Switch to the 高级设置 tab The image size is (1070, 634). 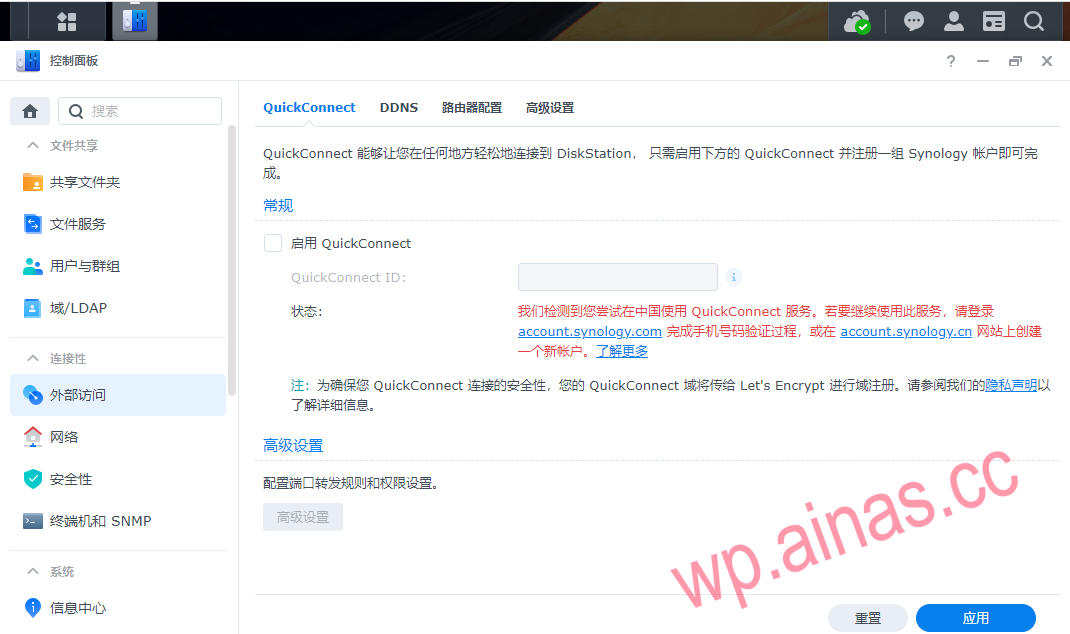click(549, 108)
